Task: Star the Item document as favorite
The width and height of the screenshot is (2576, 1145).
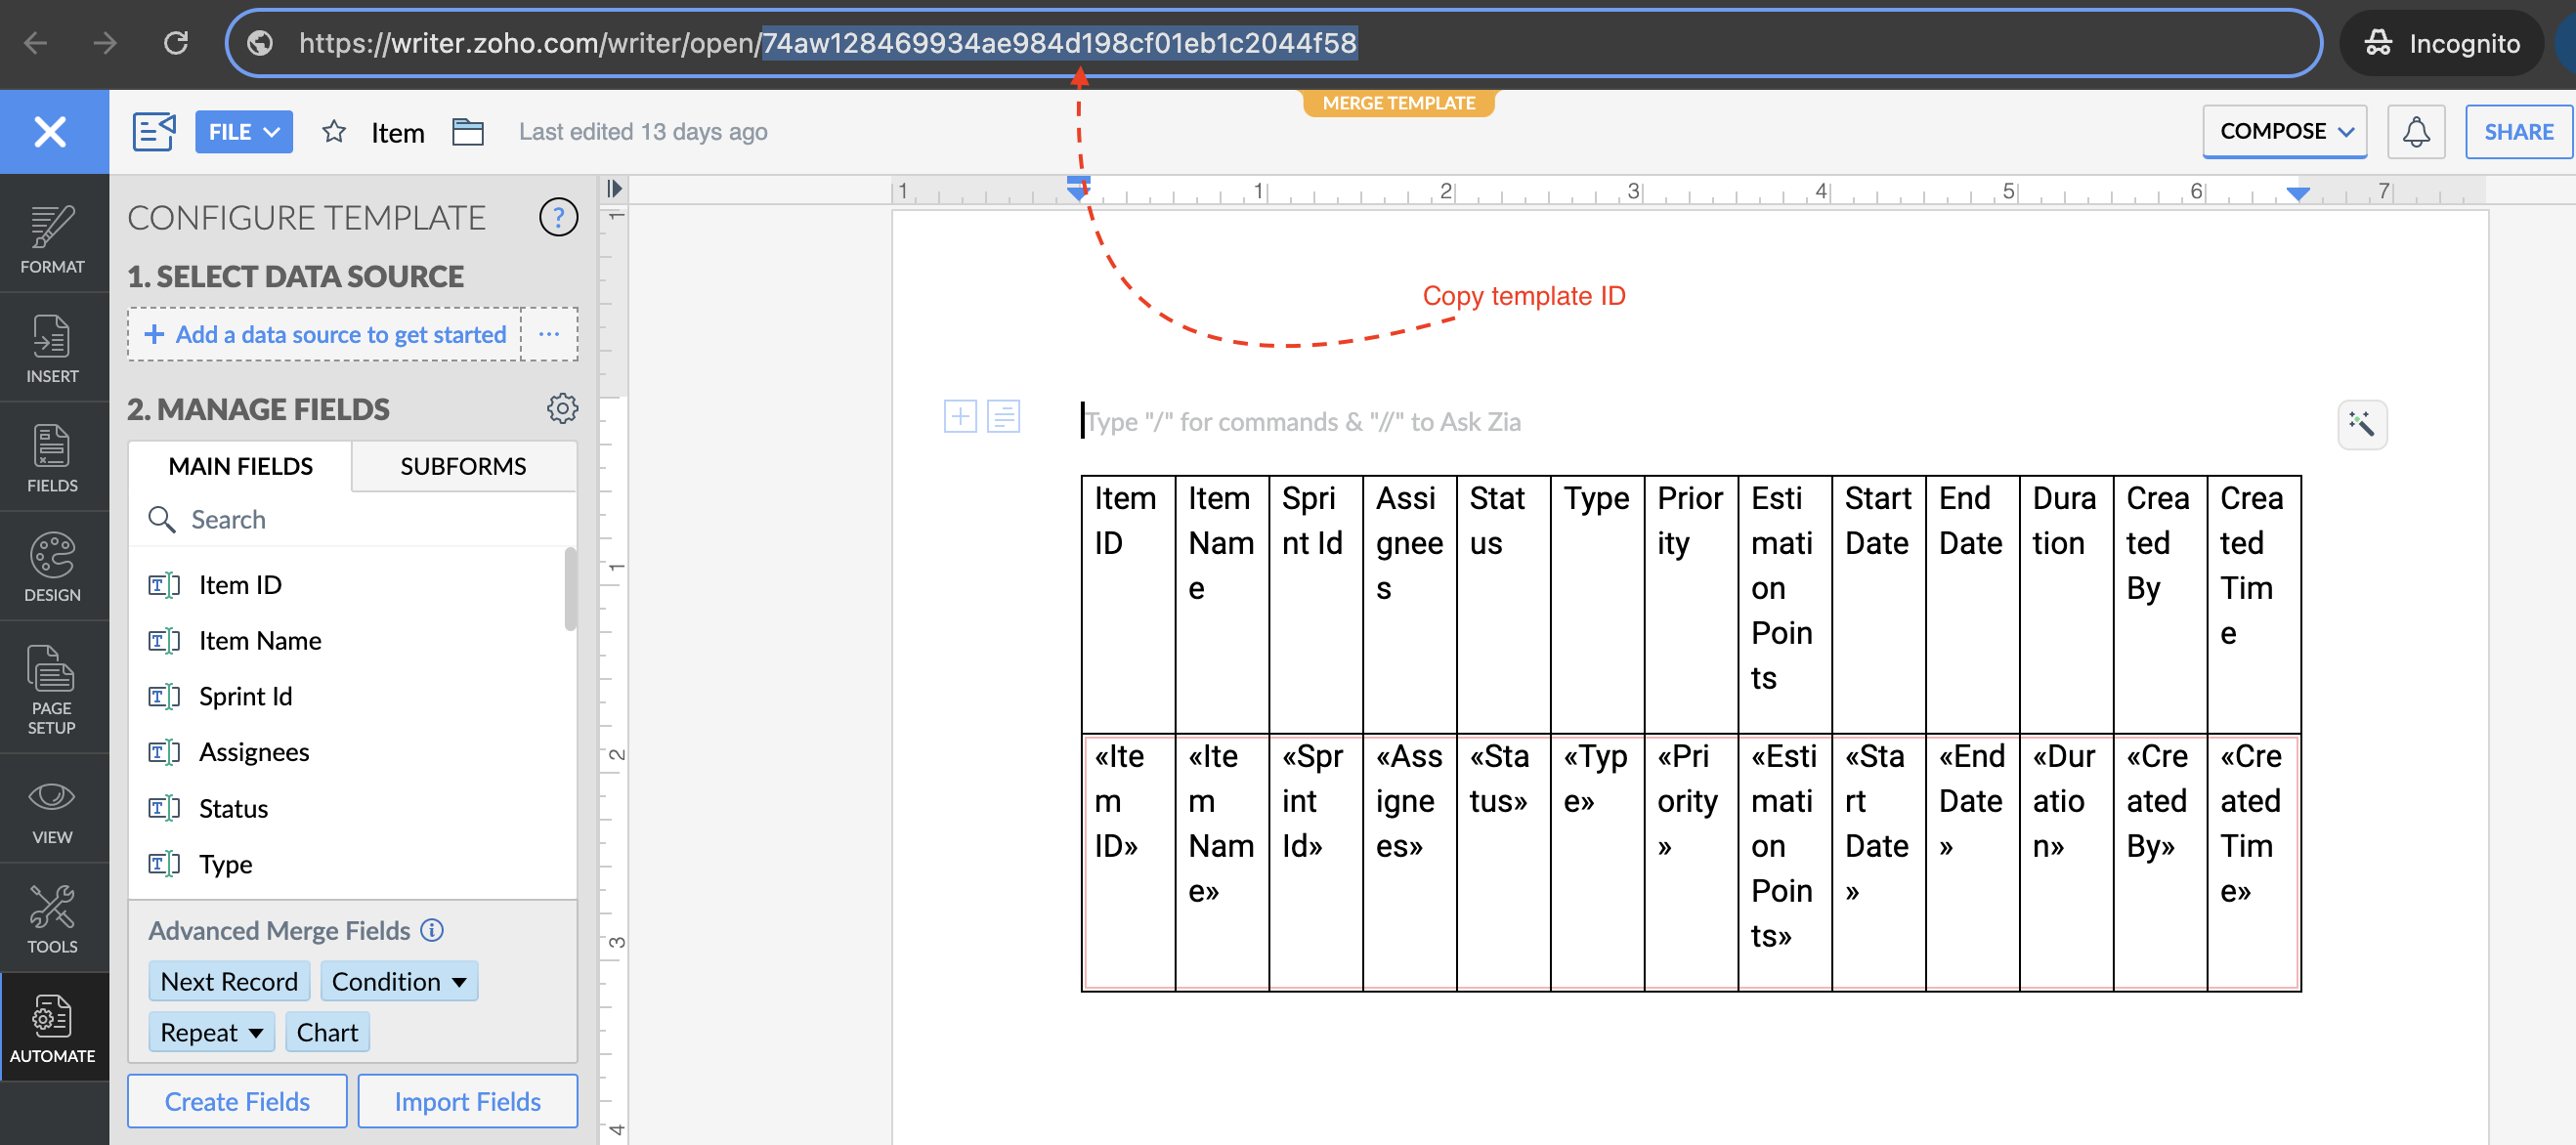Action: (x=334, y=132)
